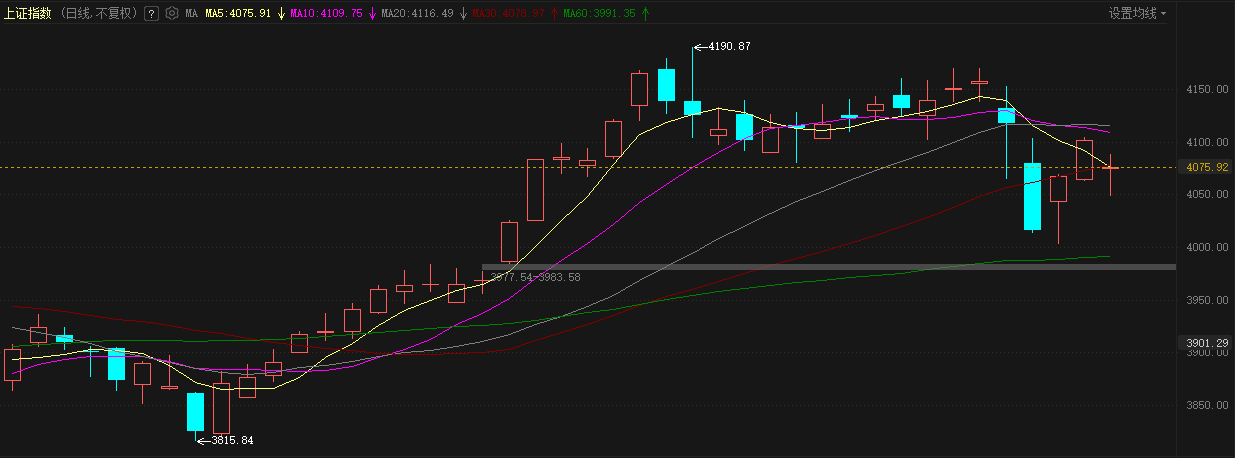This screenshot has height=458, width=1235.
Task: Click the 4150.00 axis label
Action: tap(1207, 90)
